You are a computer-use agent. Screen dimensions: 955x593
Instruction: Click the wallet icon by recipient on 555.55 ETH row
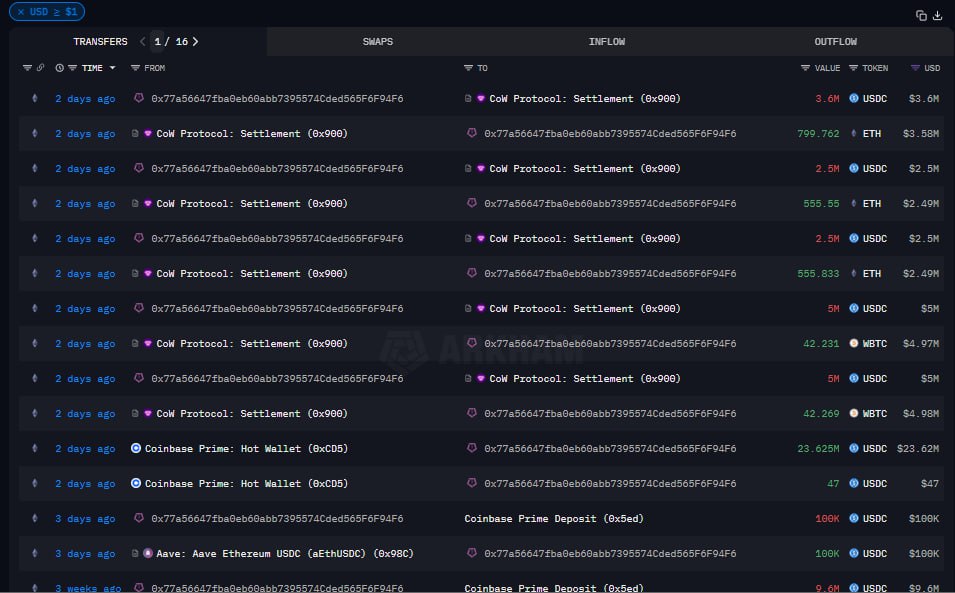tap(471, 203)
